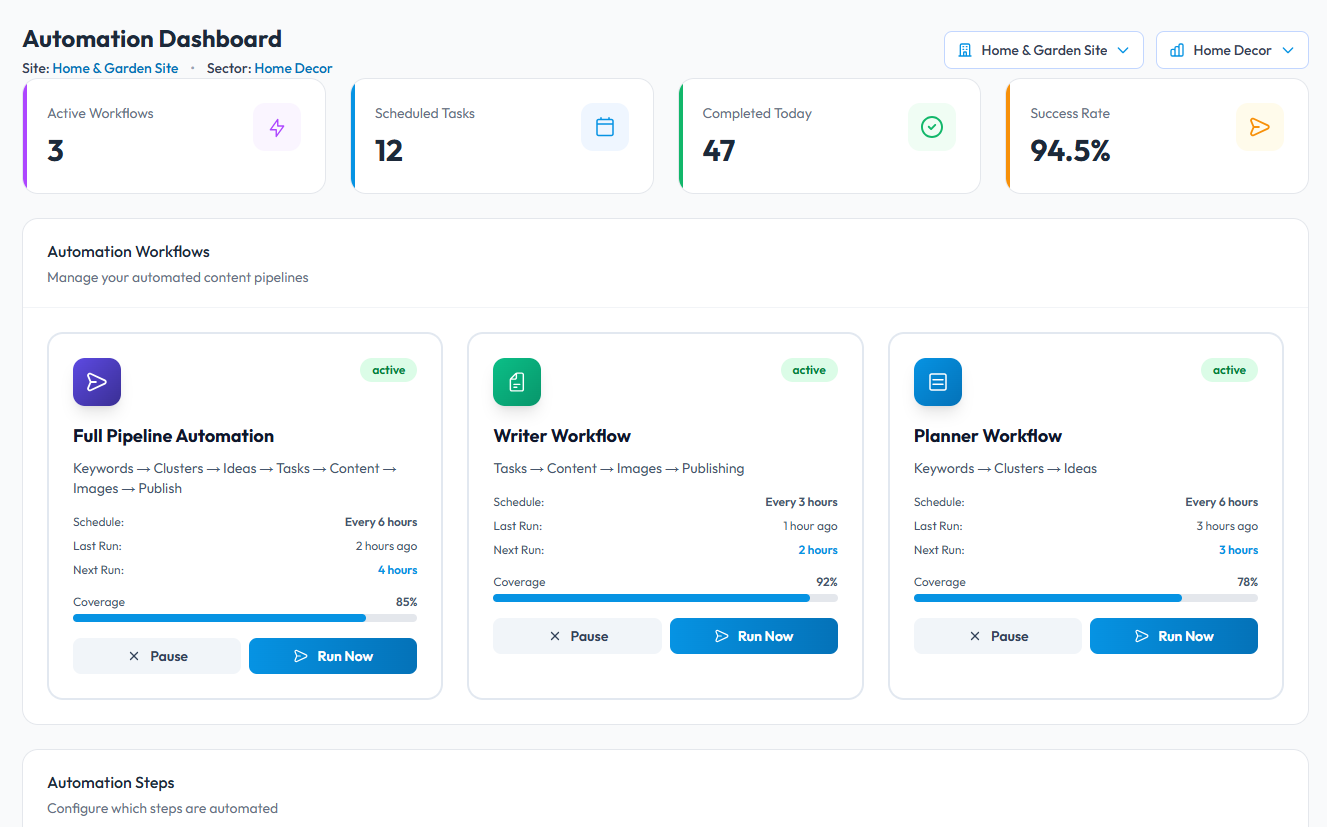Click the Home Decor dropdown chevron arrow
This screenshot has width=1327, height=827.
click(1288, 50)
